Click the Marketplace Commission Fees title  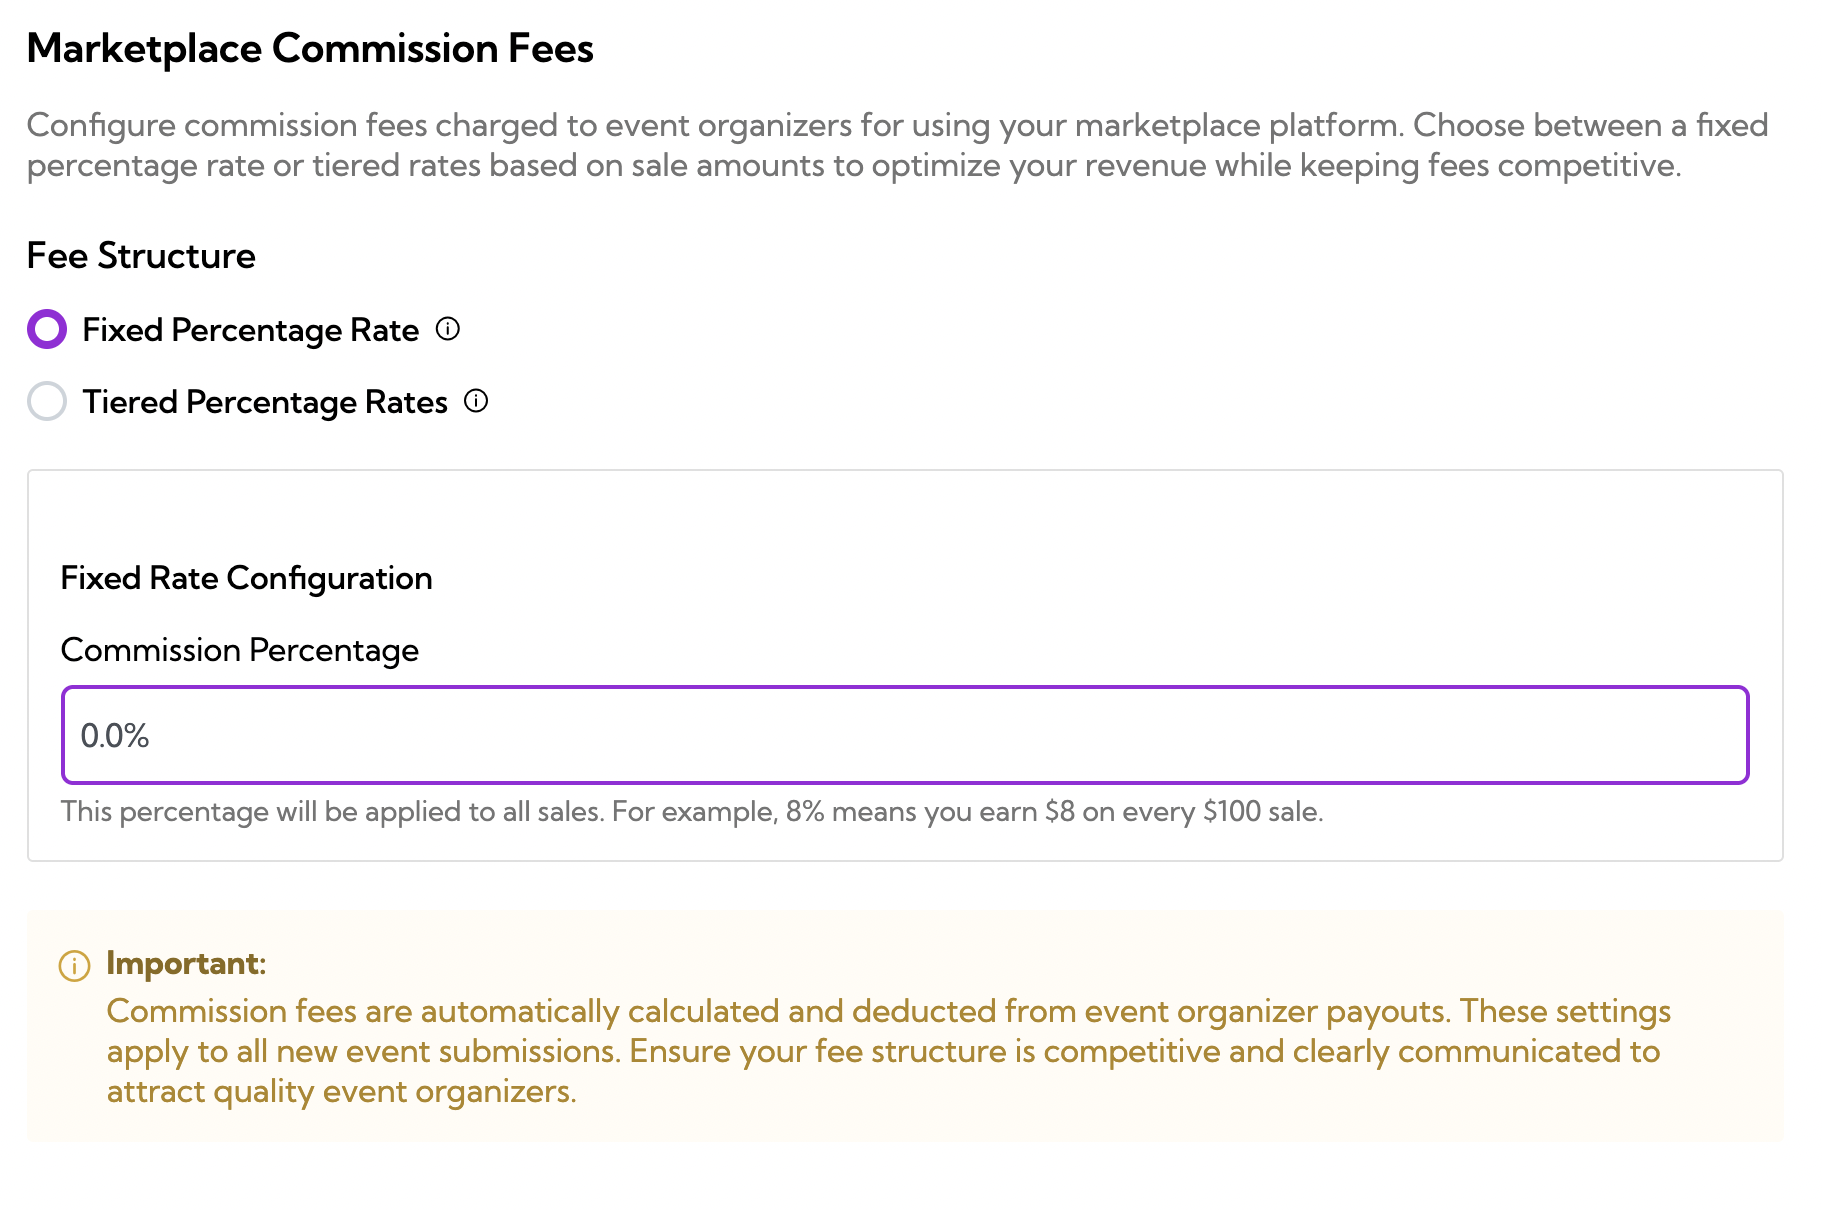(310, 47)
